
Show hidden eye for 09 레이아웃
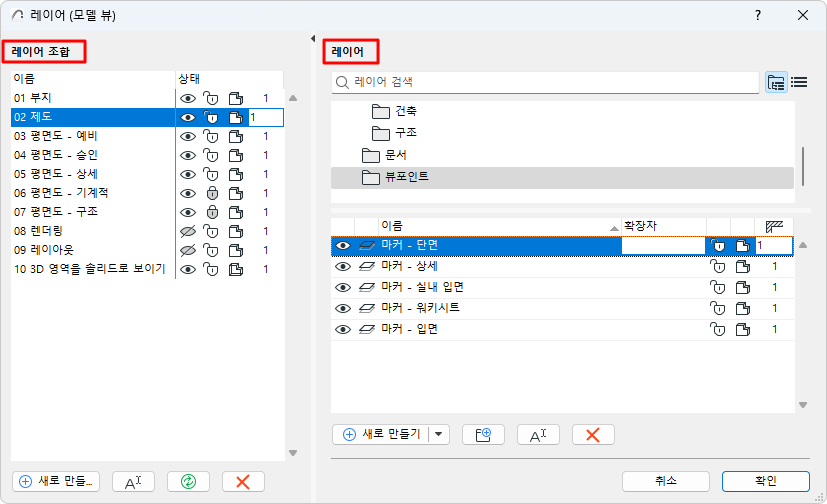point(188,250)
